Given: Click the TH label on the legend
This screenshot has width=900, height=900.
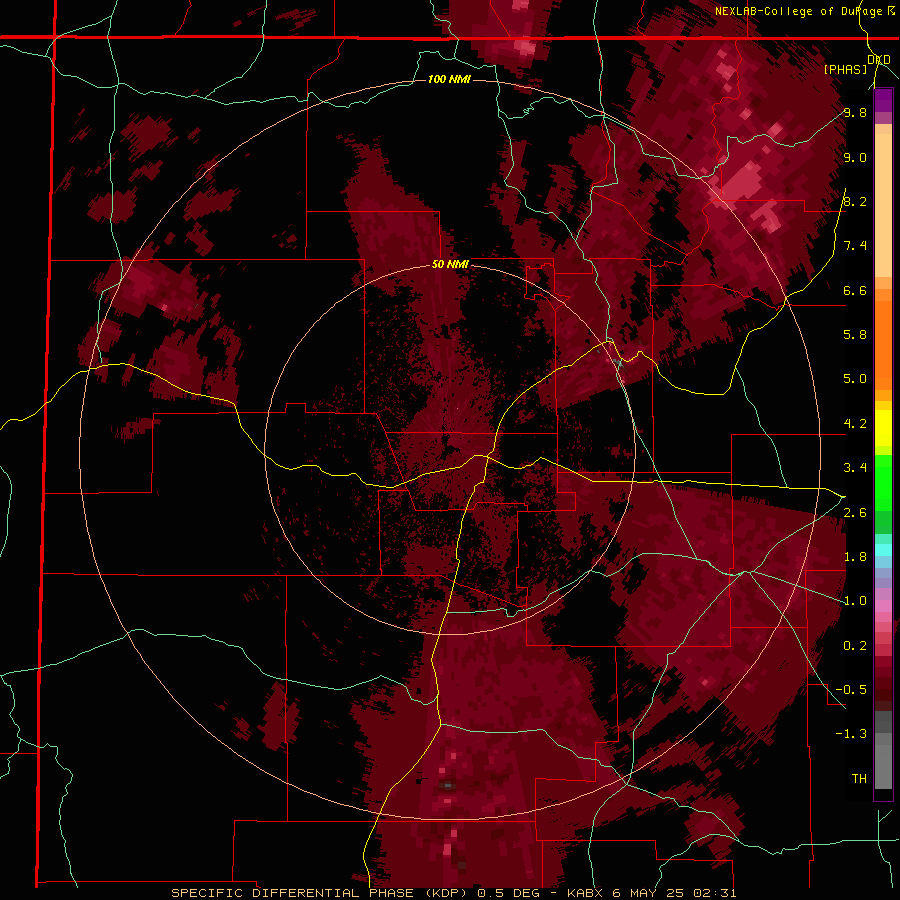Looking at the screenshot, I should (x=859, y=779).
